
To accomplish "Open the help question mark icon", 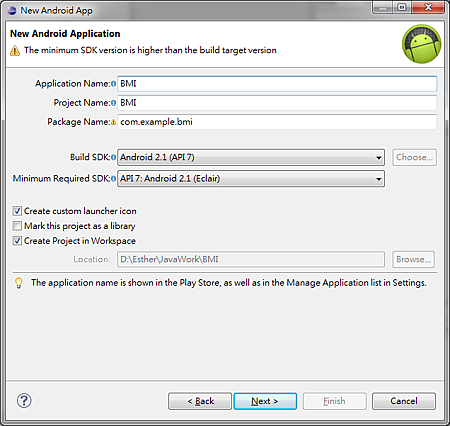I will pyautogui.click(x=24, y=401).
